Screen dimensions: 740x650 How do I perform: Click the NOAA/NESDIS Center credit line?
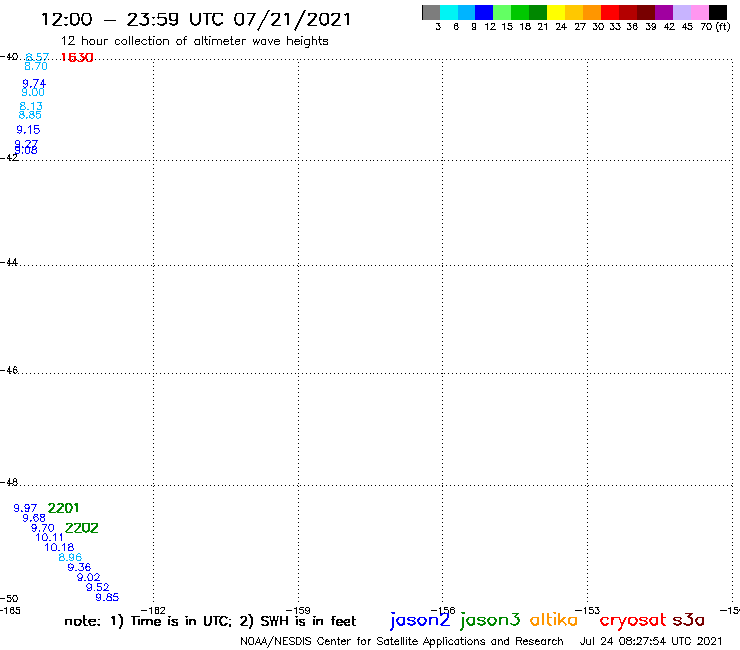tap(402, 642)
